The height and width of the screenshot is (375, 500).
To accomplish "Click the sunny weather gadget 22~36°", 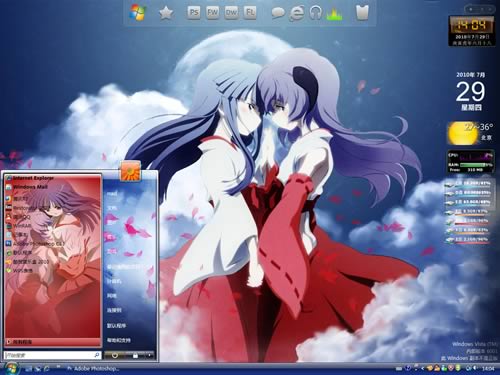I will click(x=471, y=133).
